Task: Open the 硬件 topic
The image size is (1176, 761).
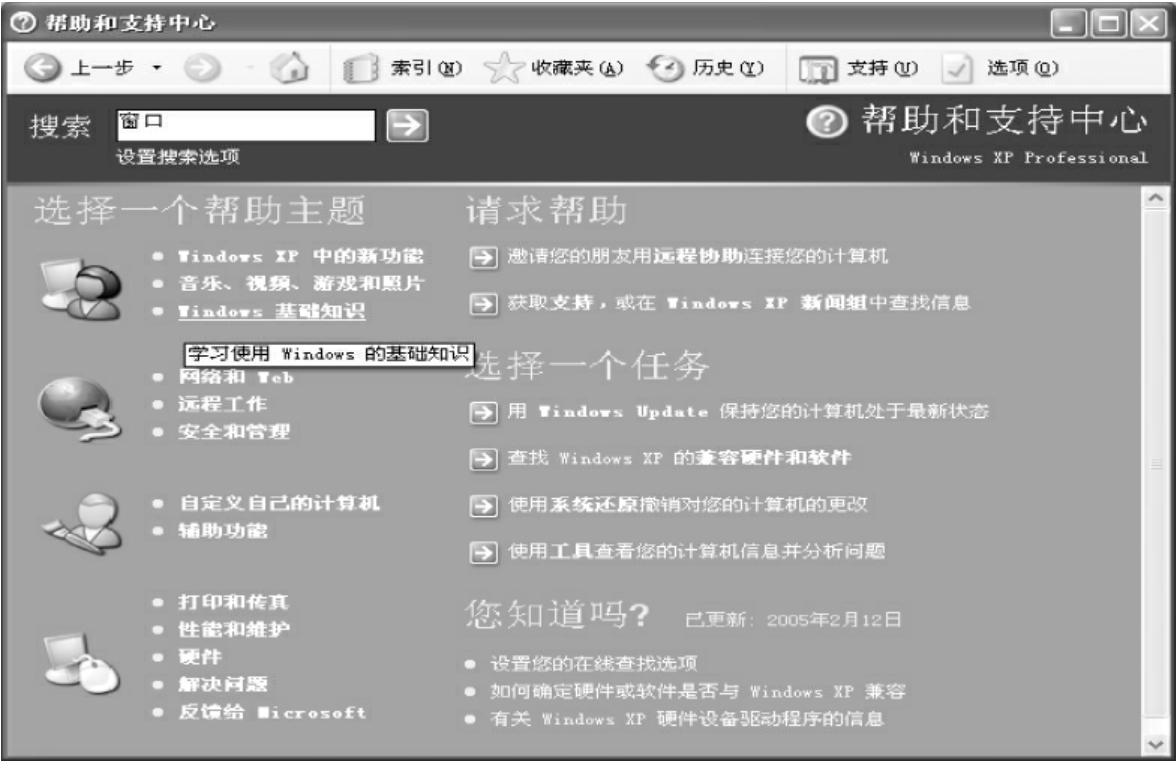Action: point(200,657)
